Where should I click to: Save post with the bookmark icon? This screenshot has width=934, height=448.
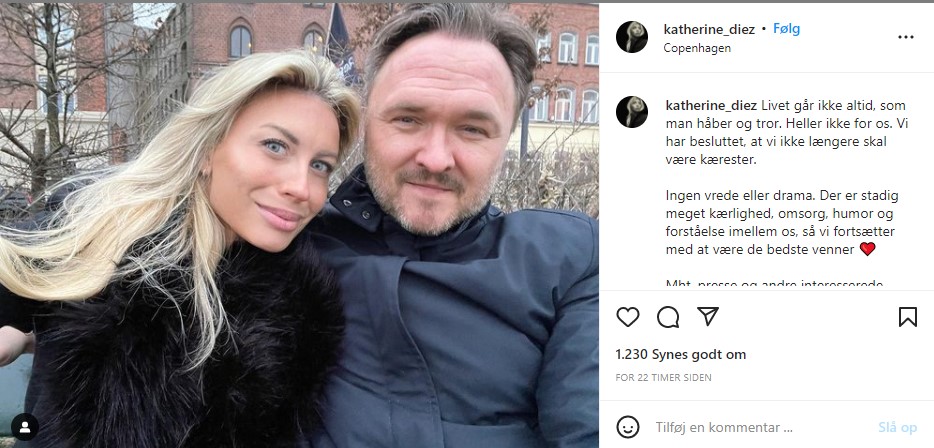click(907, 317)
